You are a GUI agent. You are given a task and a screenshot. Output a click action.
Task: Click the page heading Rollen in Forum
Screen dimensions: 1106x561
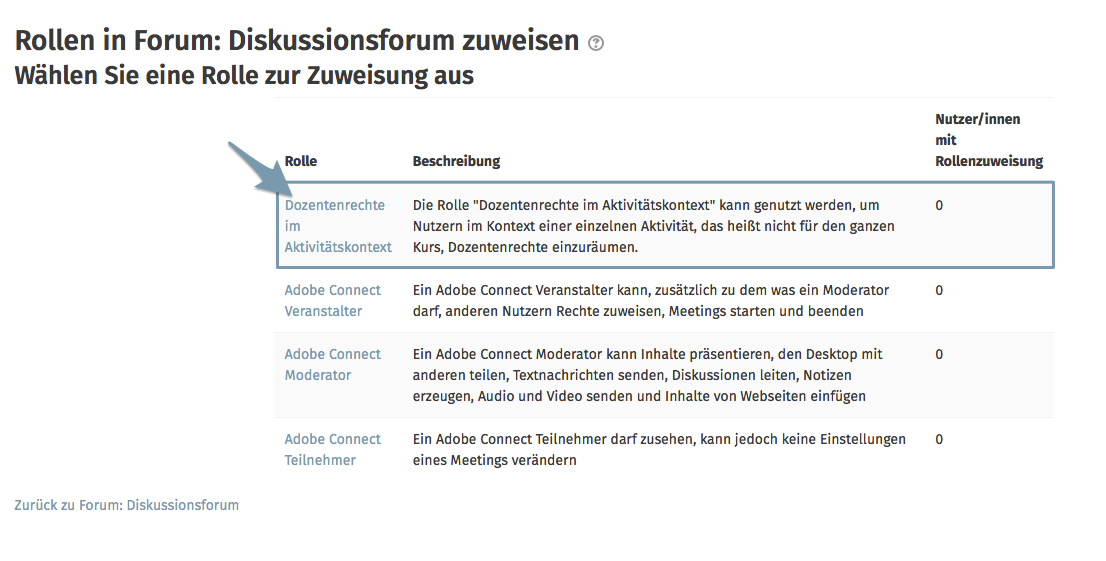click(x=297, y=41)
